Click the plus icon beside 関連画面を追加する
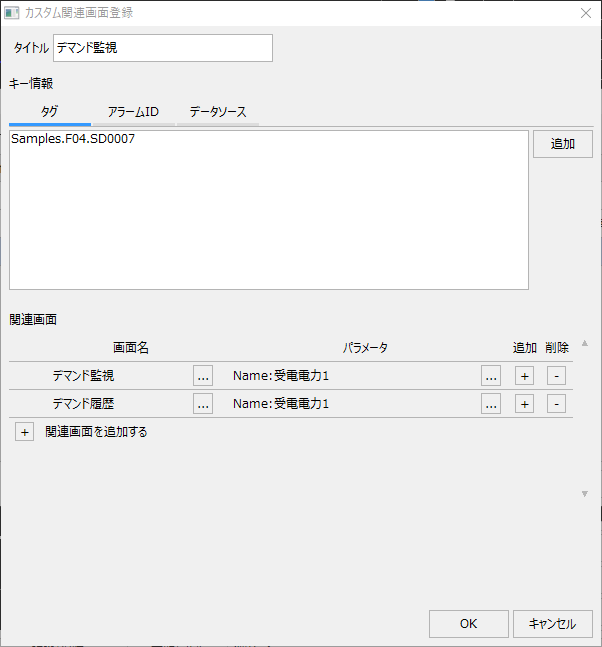 (x=25, y=432)
